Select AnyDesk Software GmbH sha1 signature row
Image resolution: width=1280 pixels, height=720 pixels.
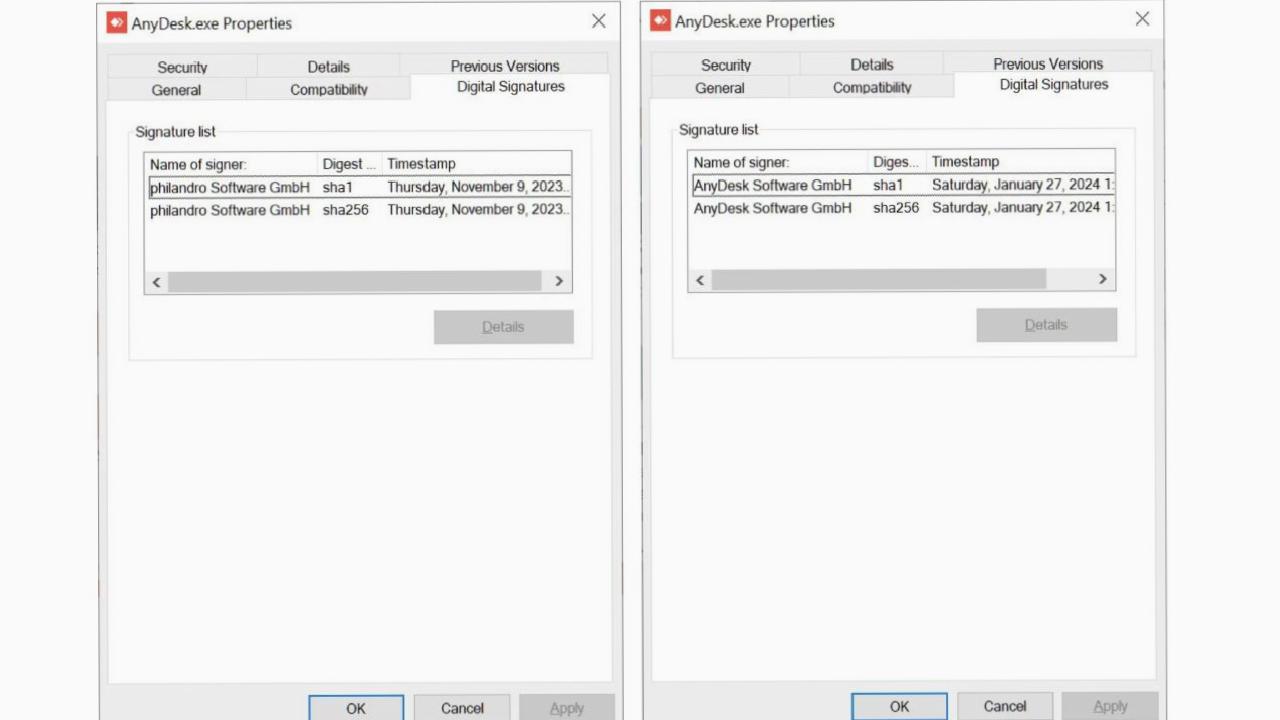(x=902, y=185)
